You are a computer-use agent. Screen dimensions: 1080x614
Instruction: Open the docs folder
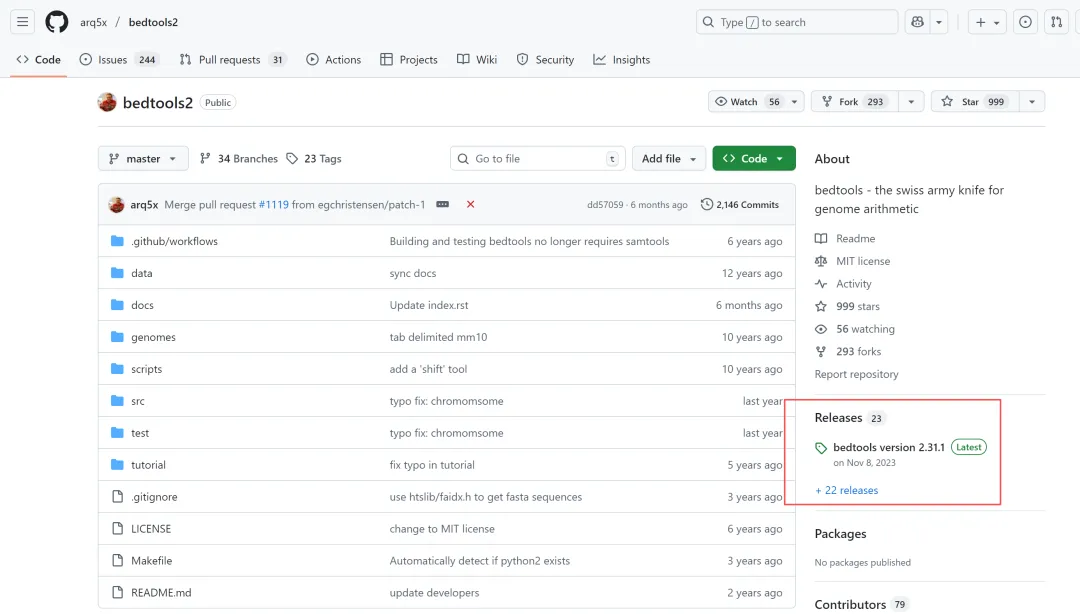click(x=143, y=305)
